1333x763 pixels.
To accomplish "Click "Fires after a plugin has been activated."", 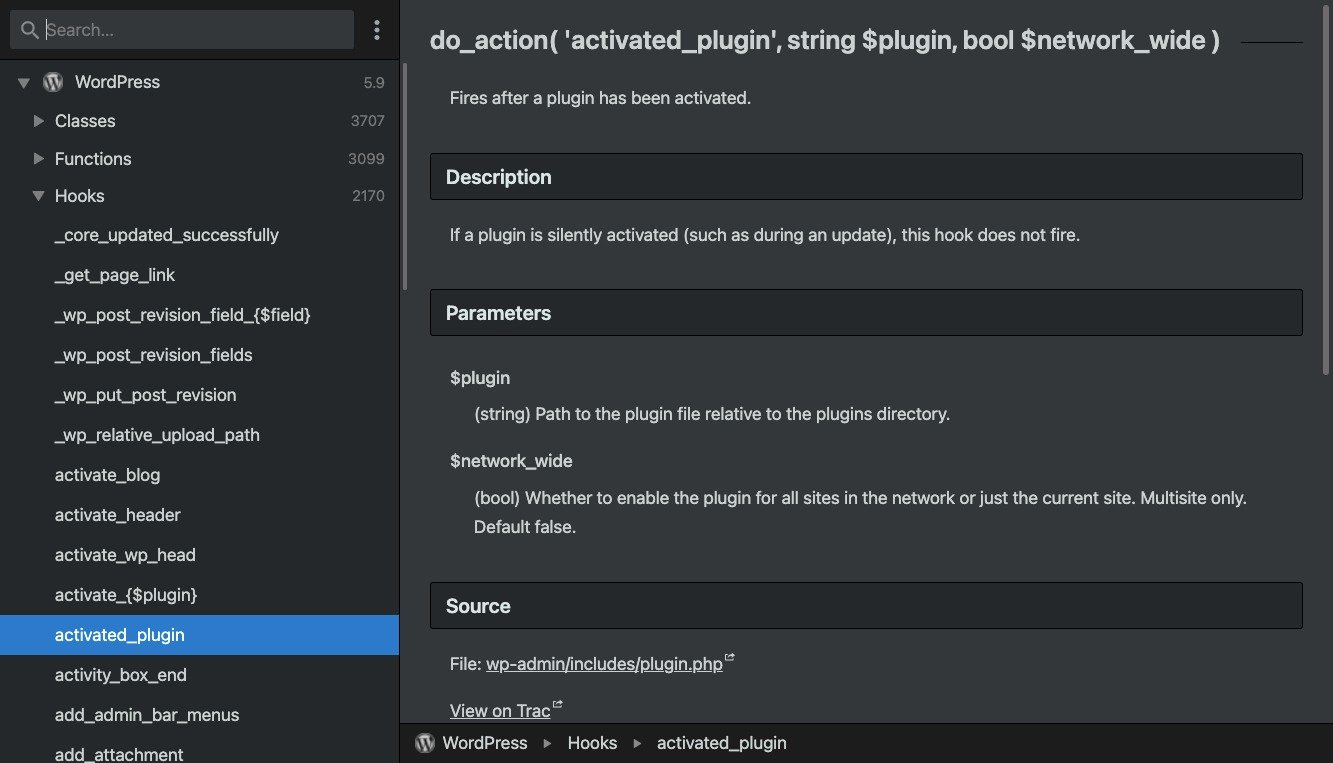I will pos(600,98).
